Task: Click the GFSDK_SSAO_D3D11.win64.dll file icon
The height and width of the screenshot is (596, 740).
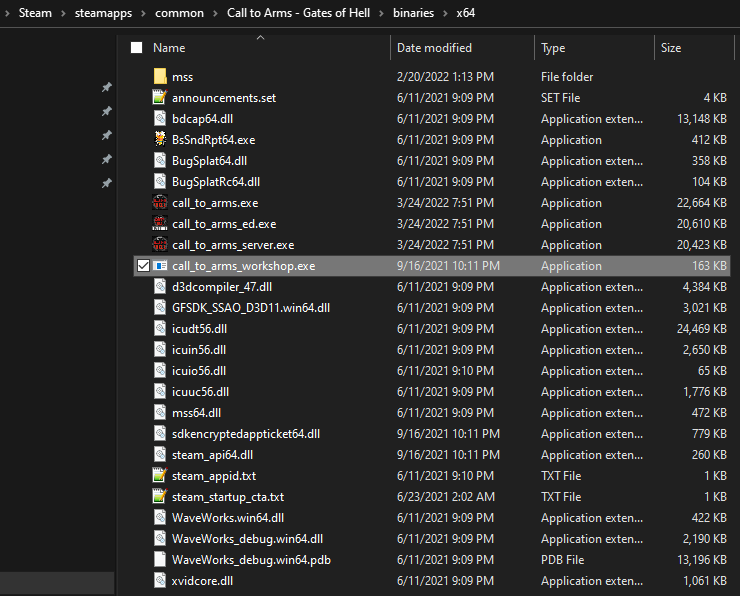Action: pos(160,307)
